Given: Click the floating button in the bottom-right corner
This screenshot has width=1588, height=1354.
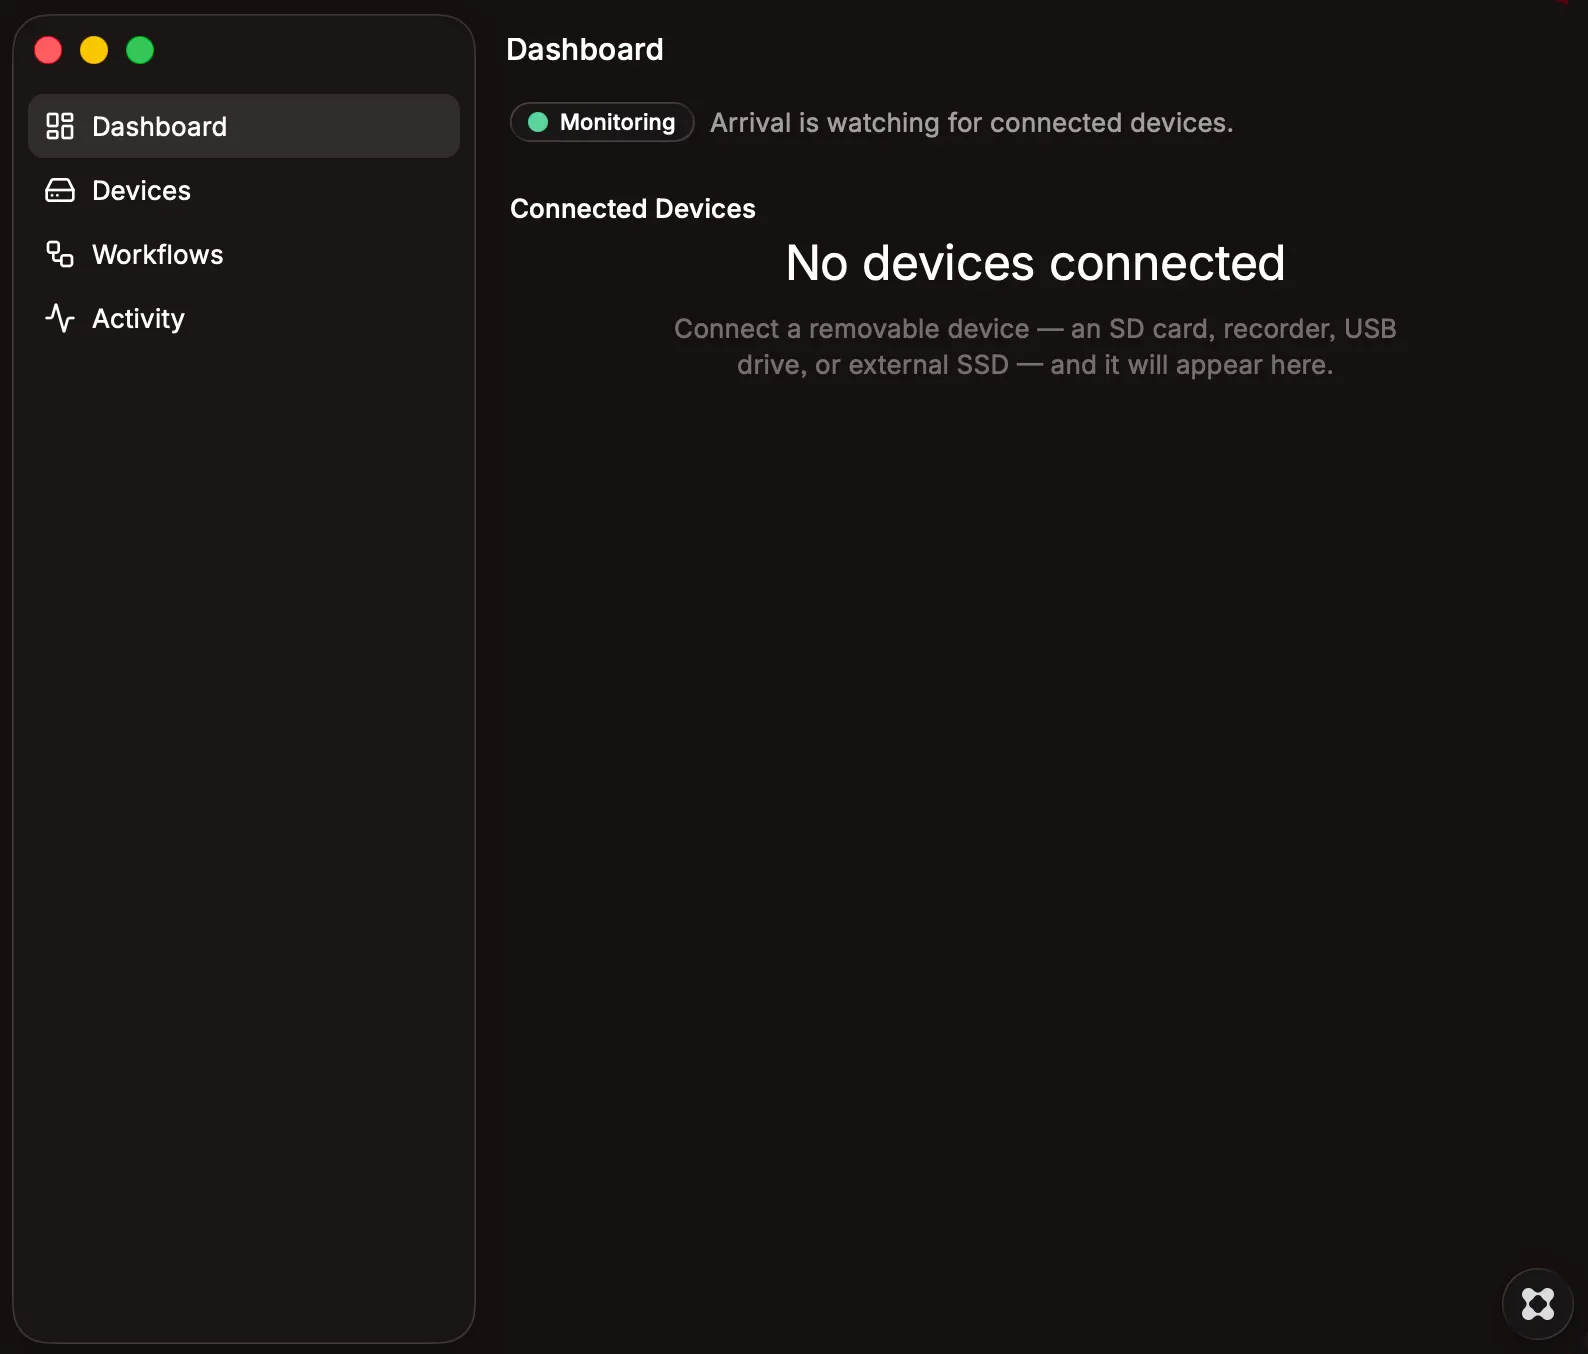Looking at the screenshot, I should point(1537,1303).
